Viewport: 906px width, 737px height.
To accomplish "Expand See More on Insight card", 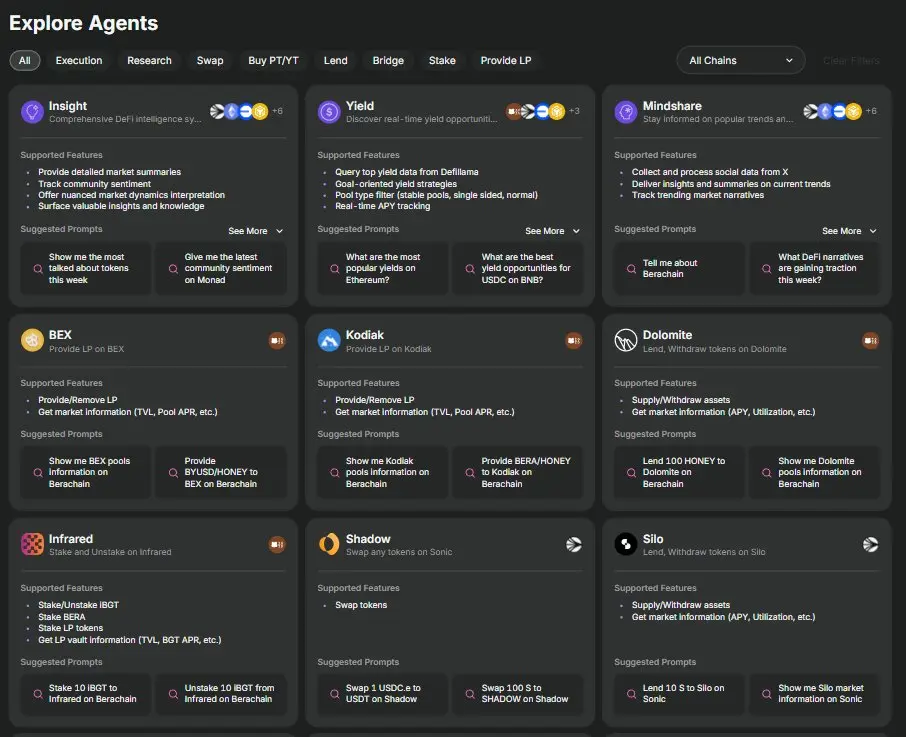I will (x=255, y=231).
